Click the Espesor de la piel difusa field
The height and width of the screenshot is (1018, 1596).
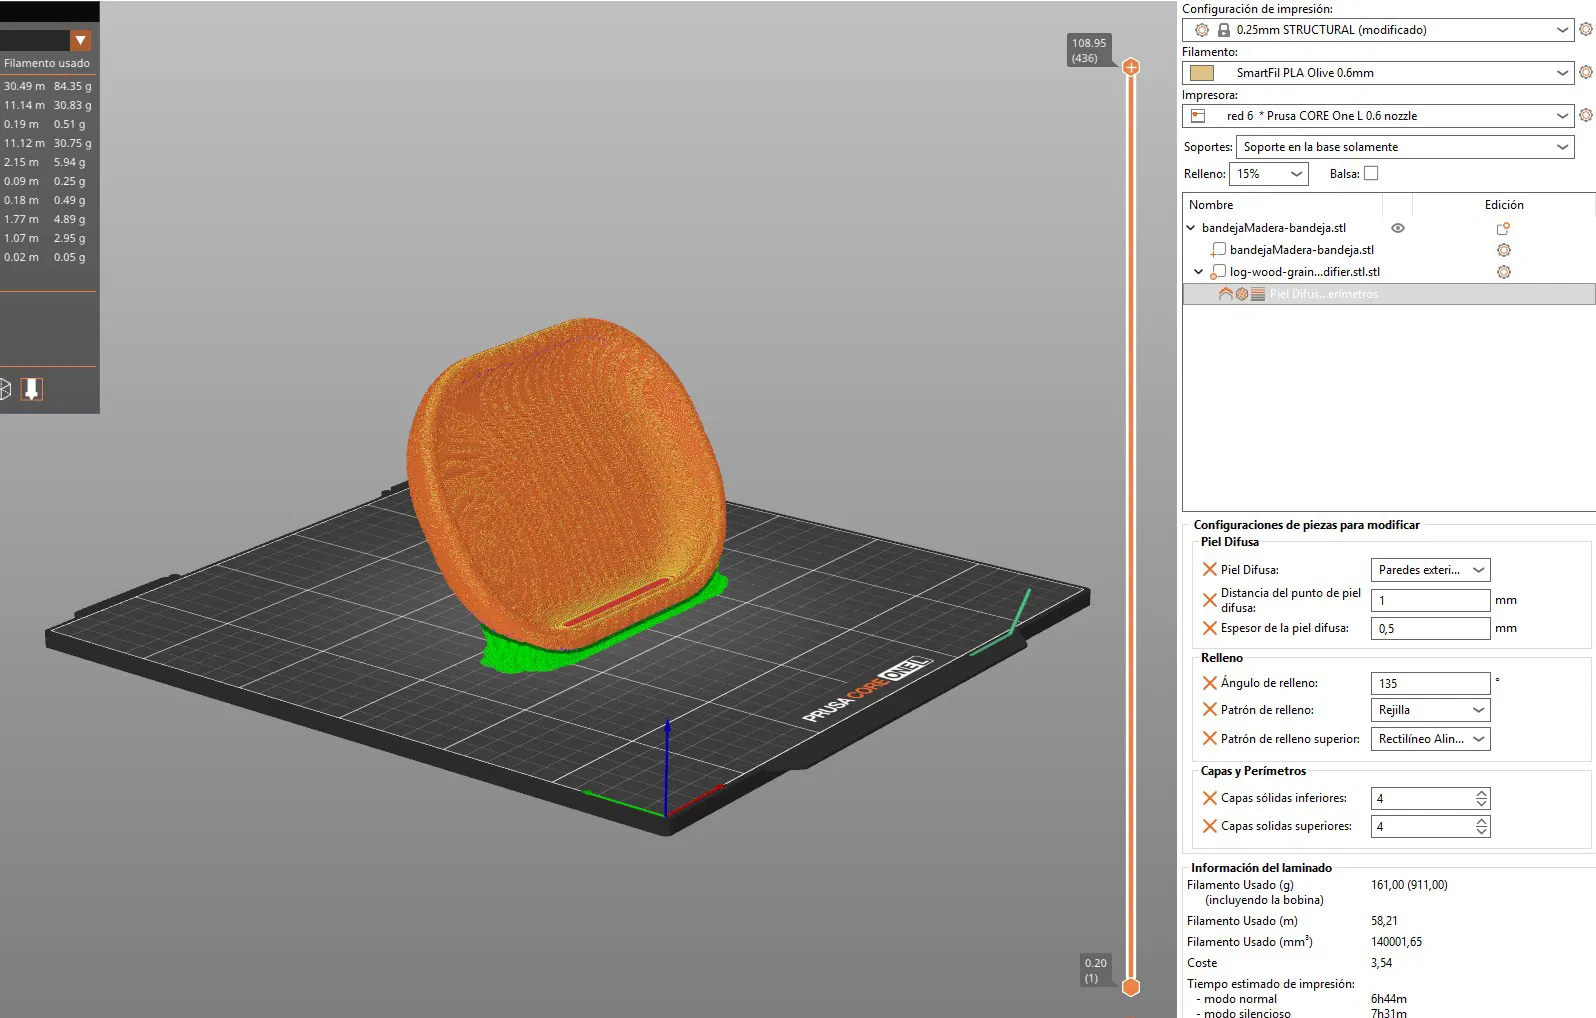tap(1429, 629)
